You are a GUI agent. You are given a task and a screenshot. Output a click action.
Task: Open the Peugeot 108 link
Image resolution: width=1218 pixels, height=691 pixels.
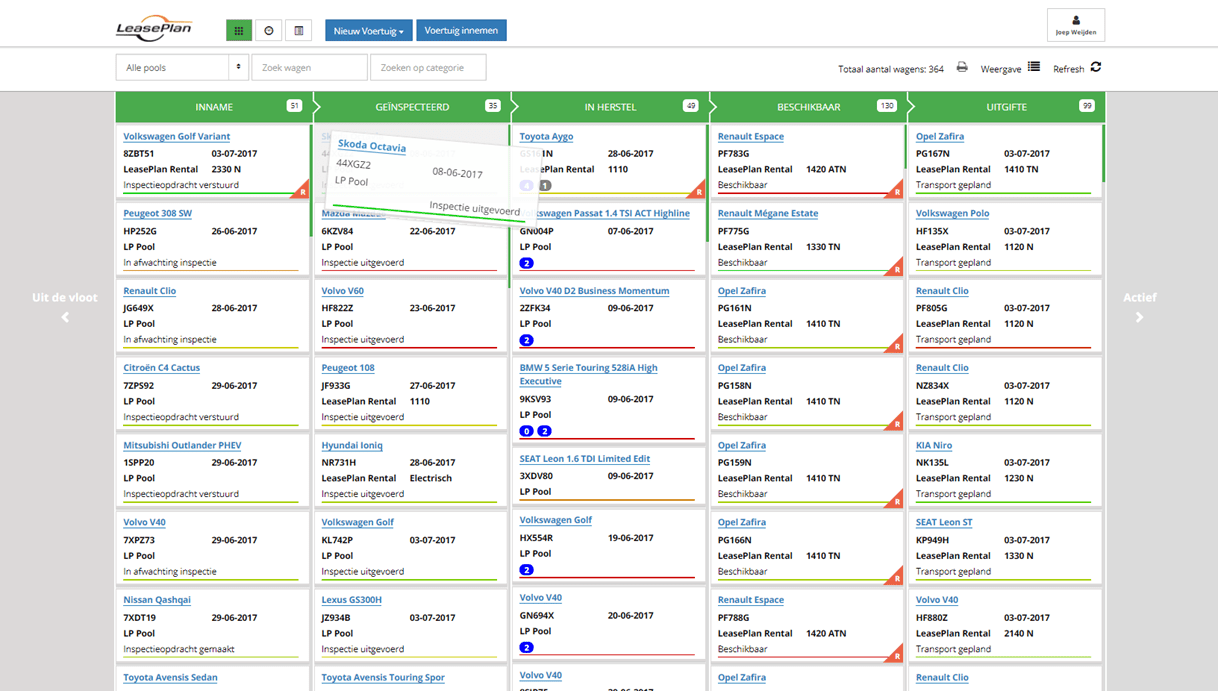[348, 368]
